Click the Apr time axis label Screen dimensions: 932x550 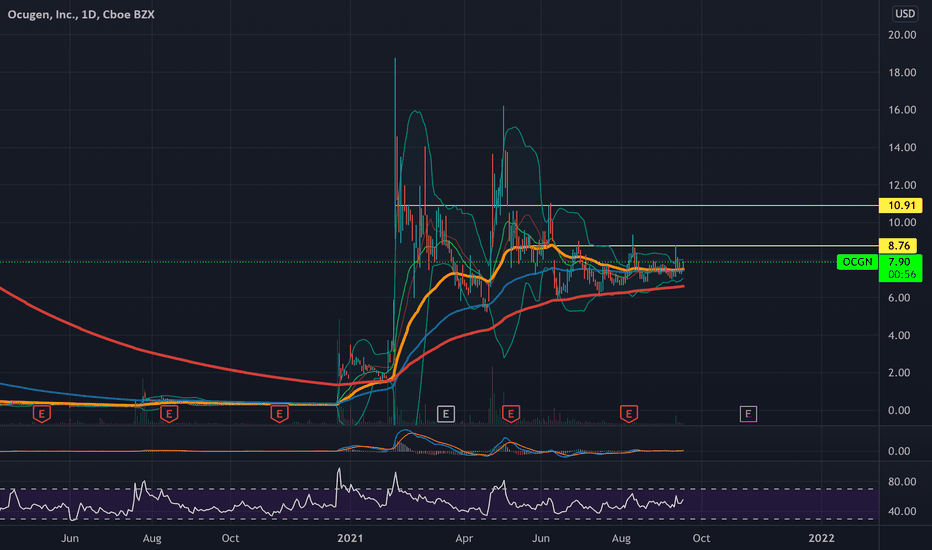[464, 538]
